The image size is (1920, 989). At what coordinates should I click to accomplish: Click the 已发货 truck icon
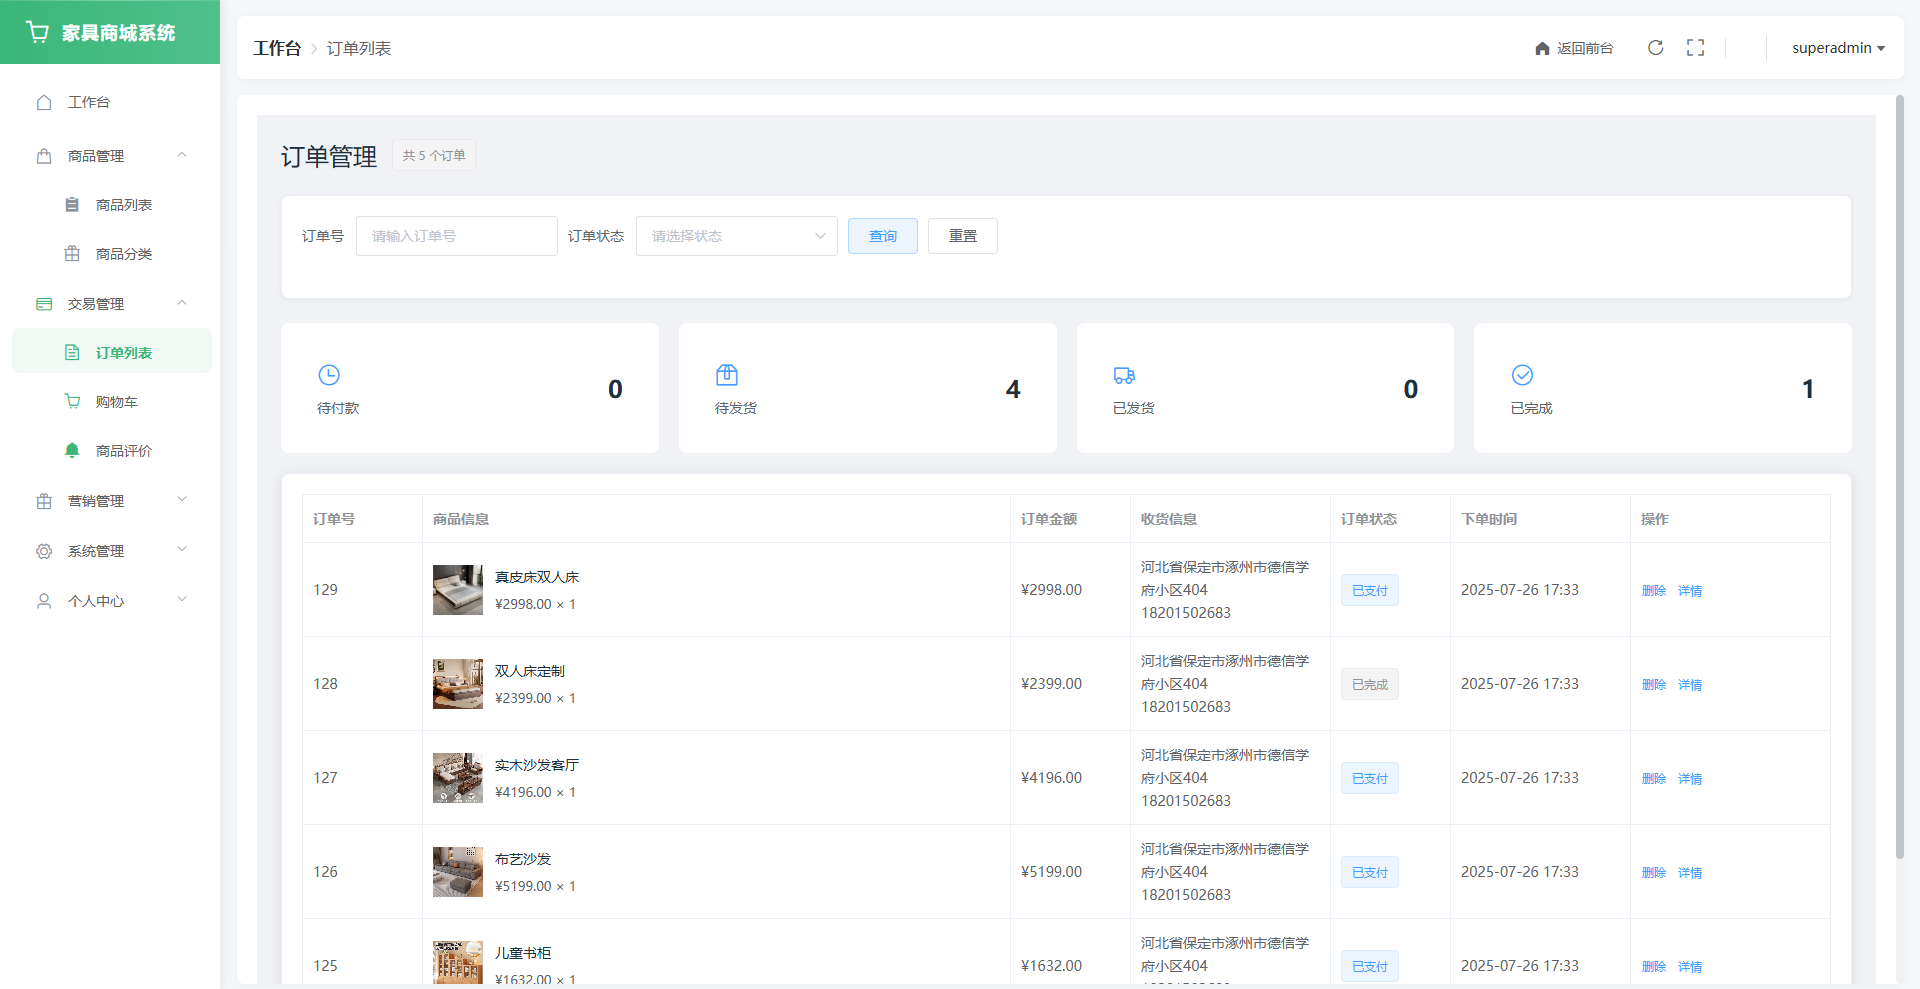[1124, 375]
